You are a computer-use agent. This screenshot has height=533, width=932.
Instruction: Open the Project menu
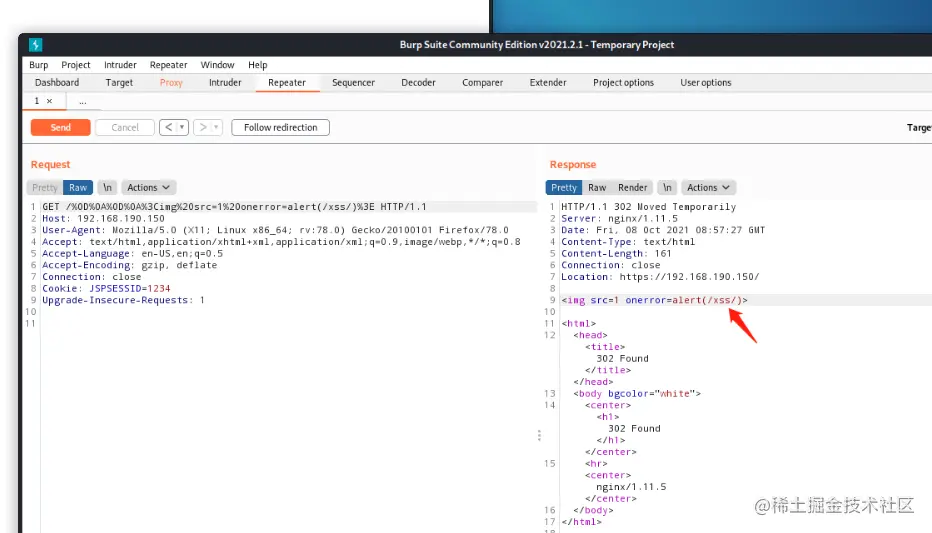[75, 65]
